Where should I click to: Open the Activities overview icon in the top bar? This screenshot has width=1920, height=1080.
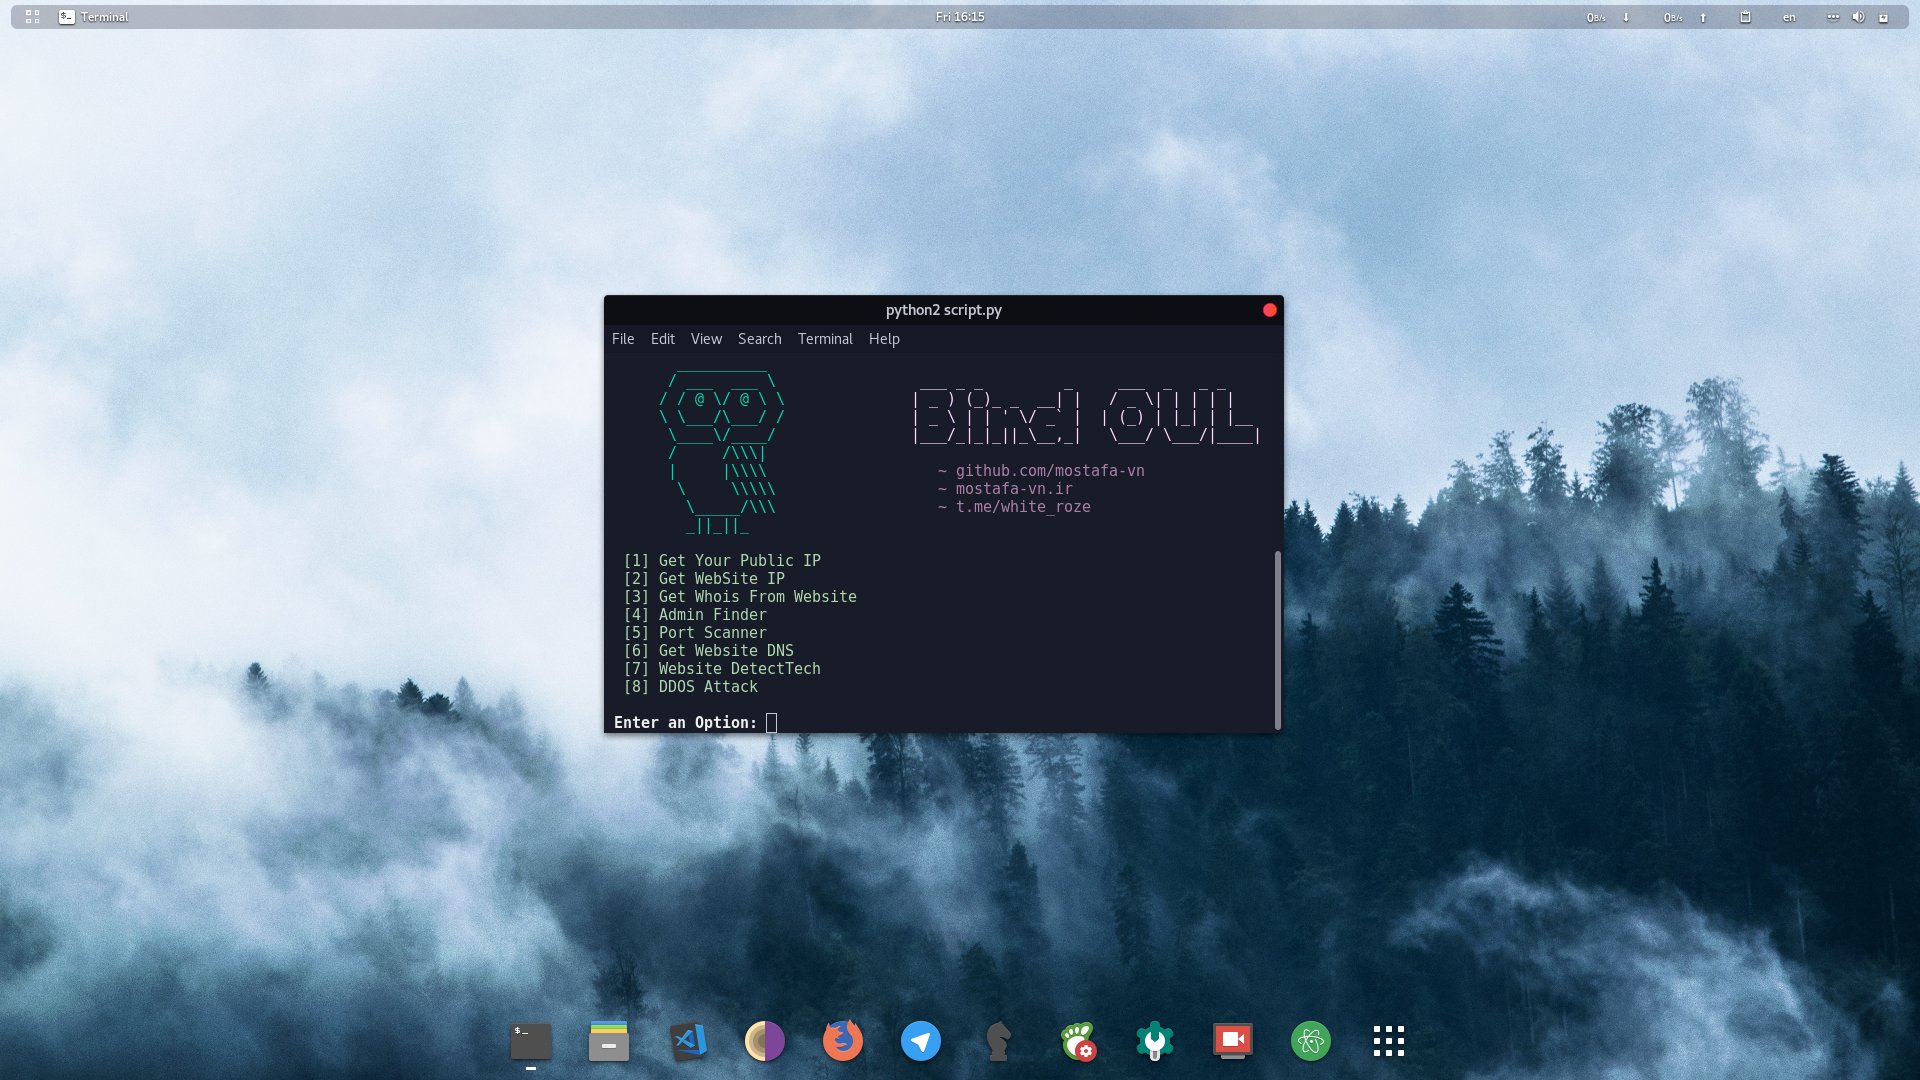[x=33, y=17]
